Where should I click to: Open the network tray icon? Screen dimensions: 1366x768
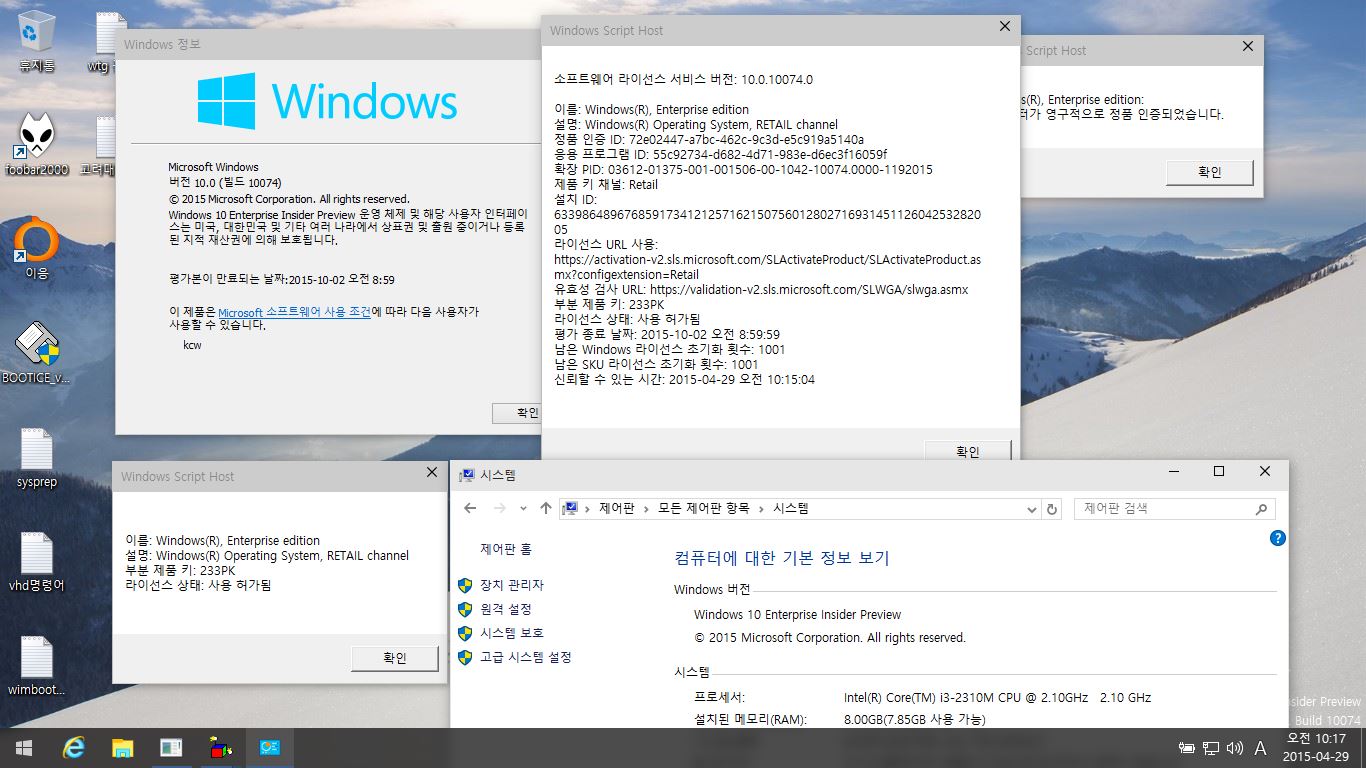click(1211, 748)
